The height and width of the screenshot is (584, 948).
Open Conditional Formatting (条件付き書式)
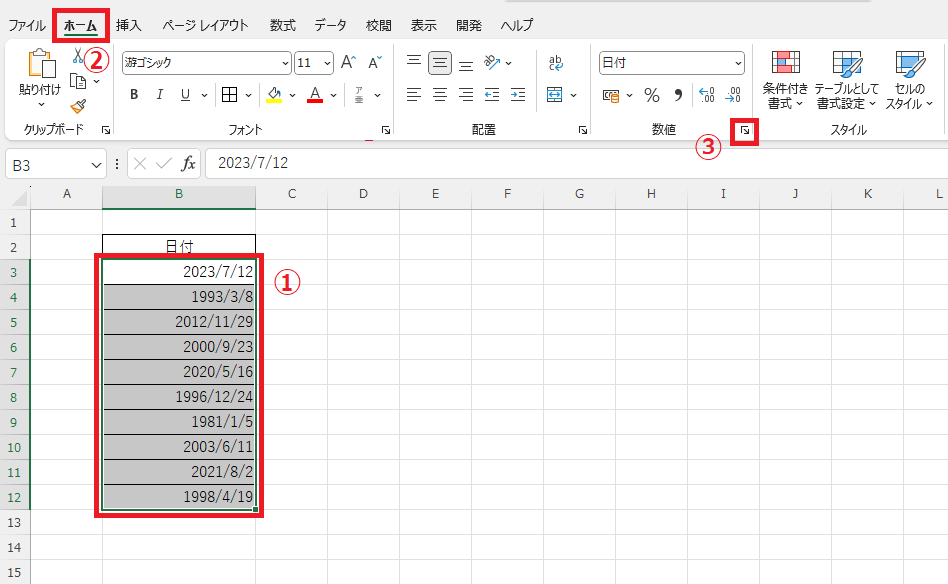(785, 79)
